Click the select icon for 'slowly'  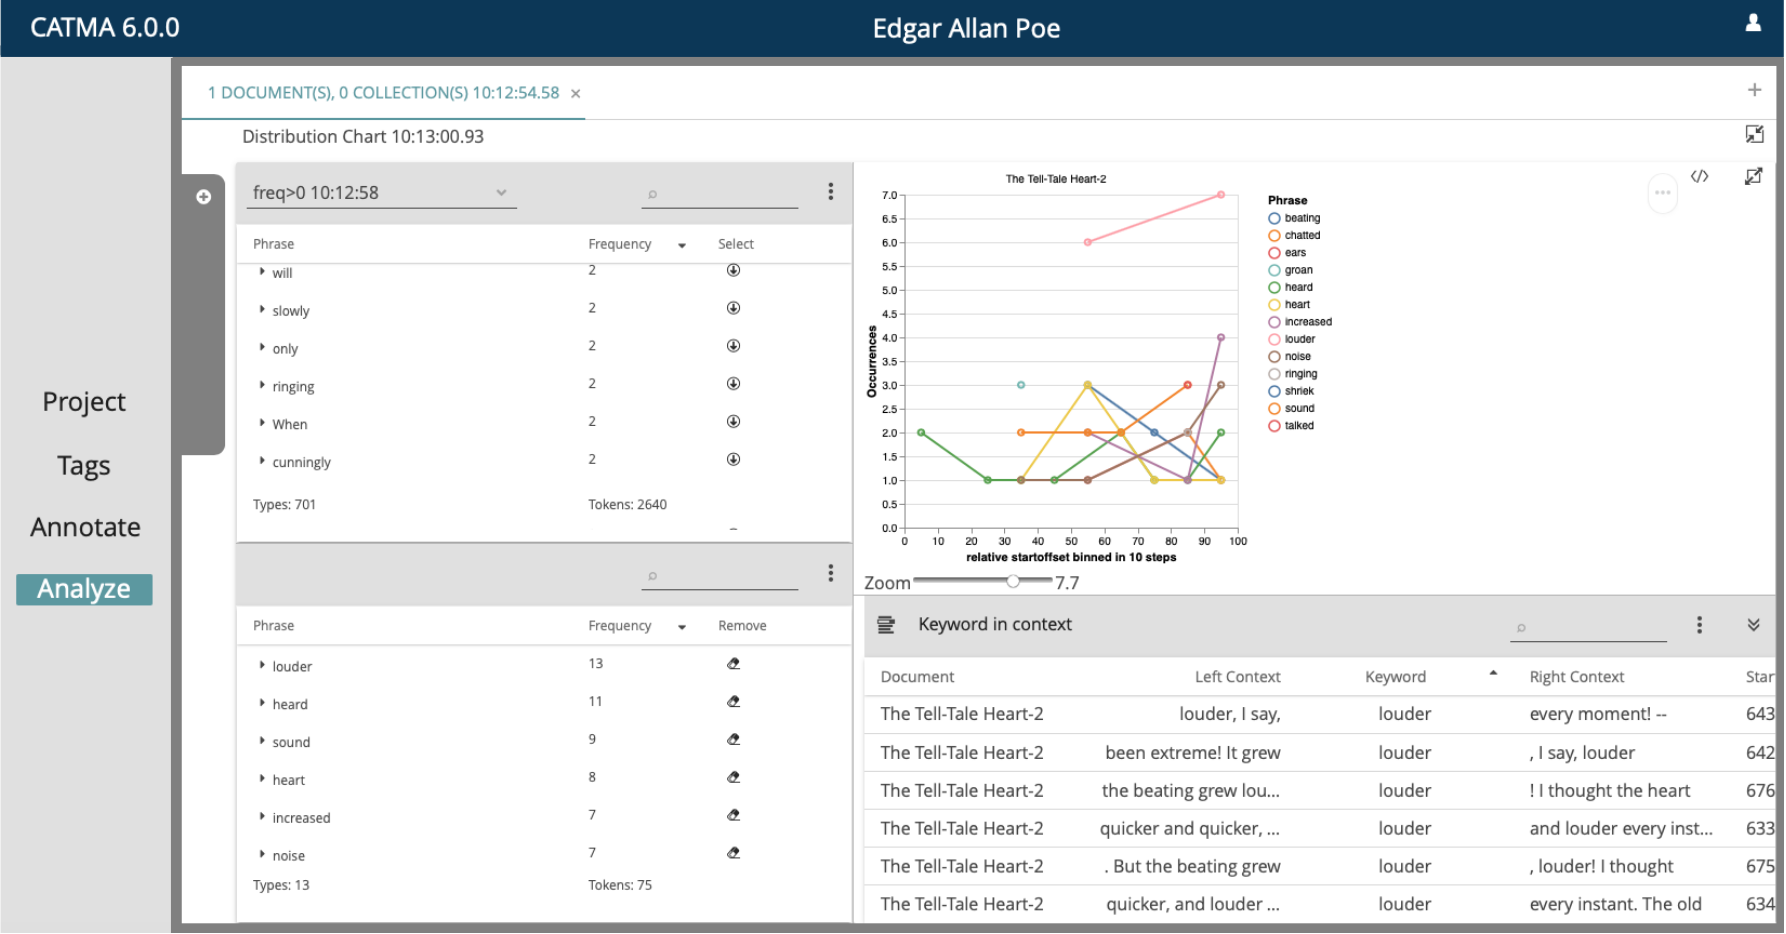pos(733,308)
